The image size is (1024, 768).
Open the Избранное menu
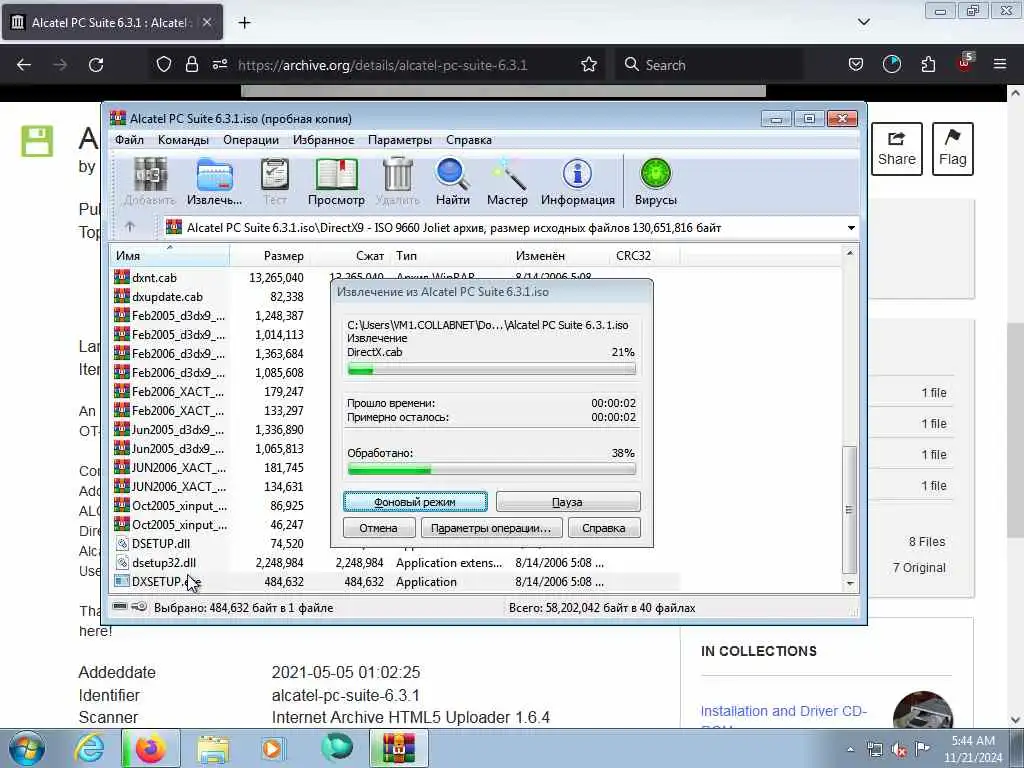(323, 140)
